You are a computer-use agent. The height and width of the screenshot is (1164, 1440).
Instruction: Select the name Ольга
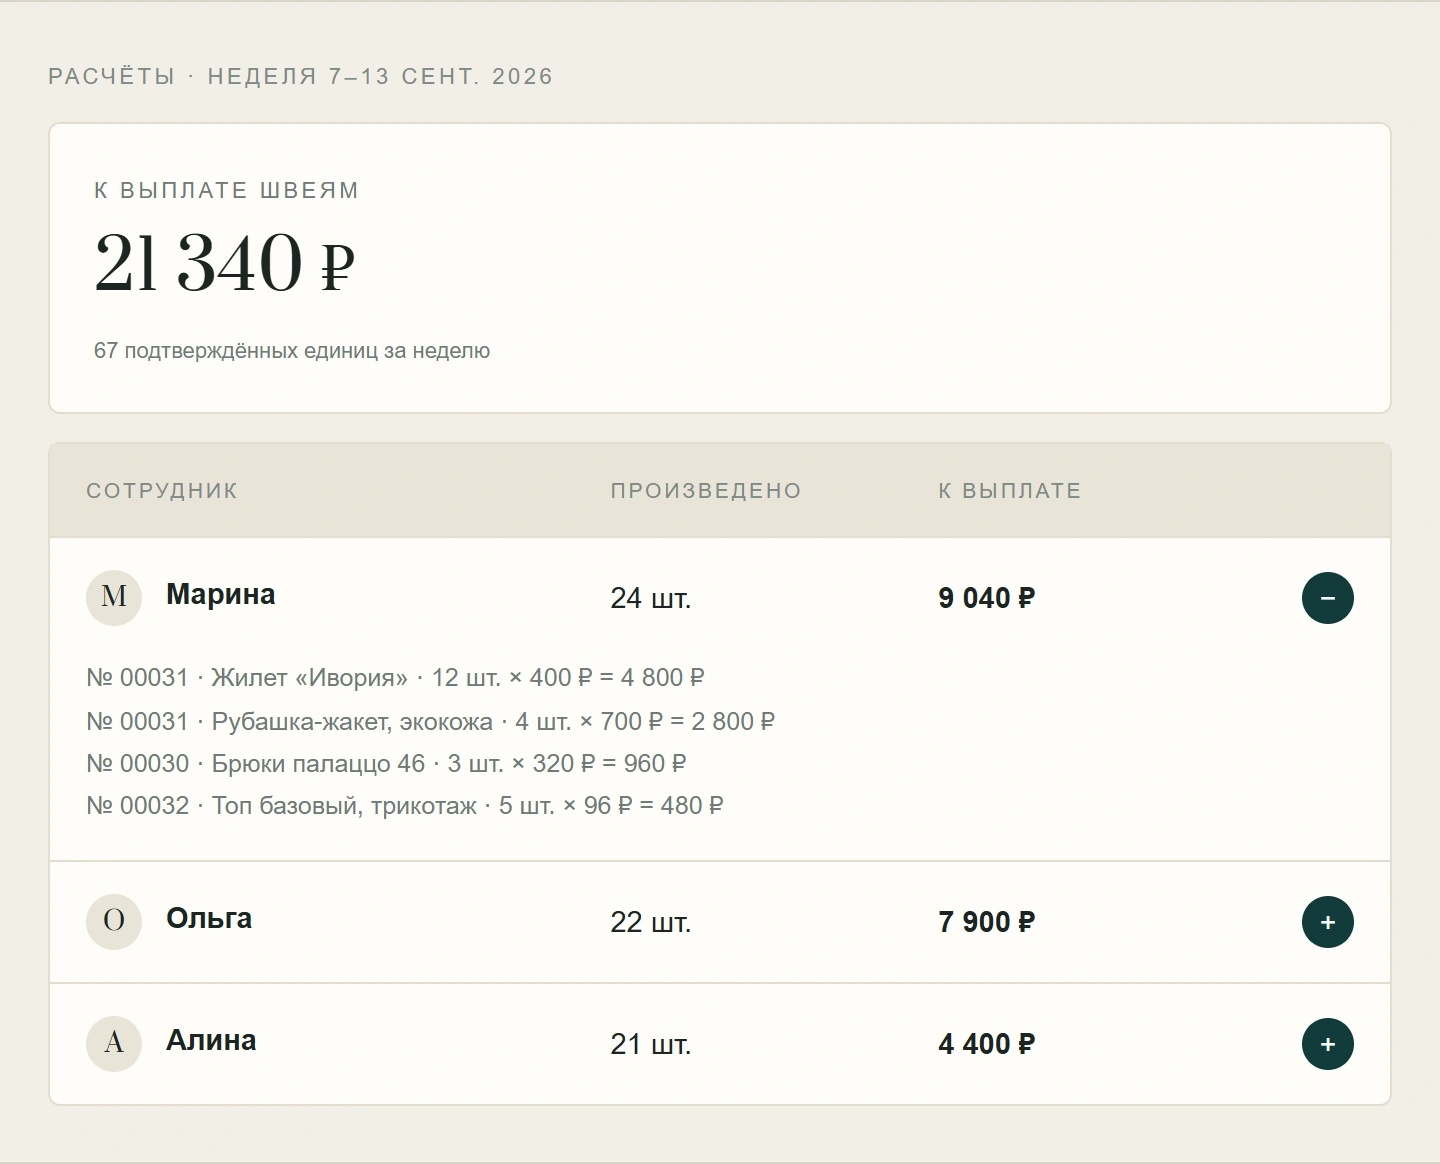(x=209, y=918)
